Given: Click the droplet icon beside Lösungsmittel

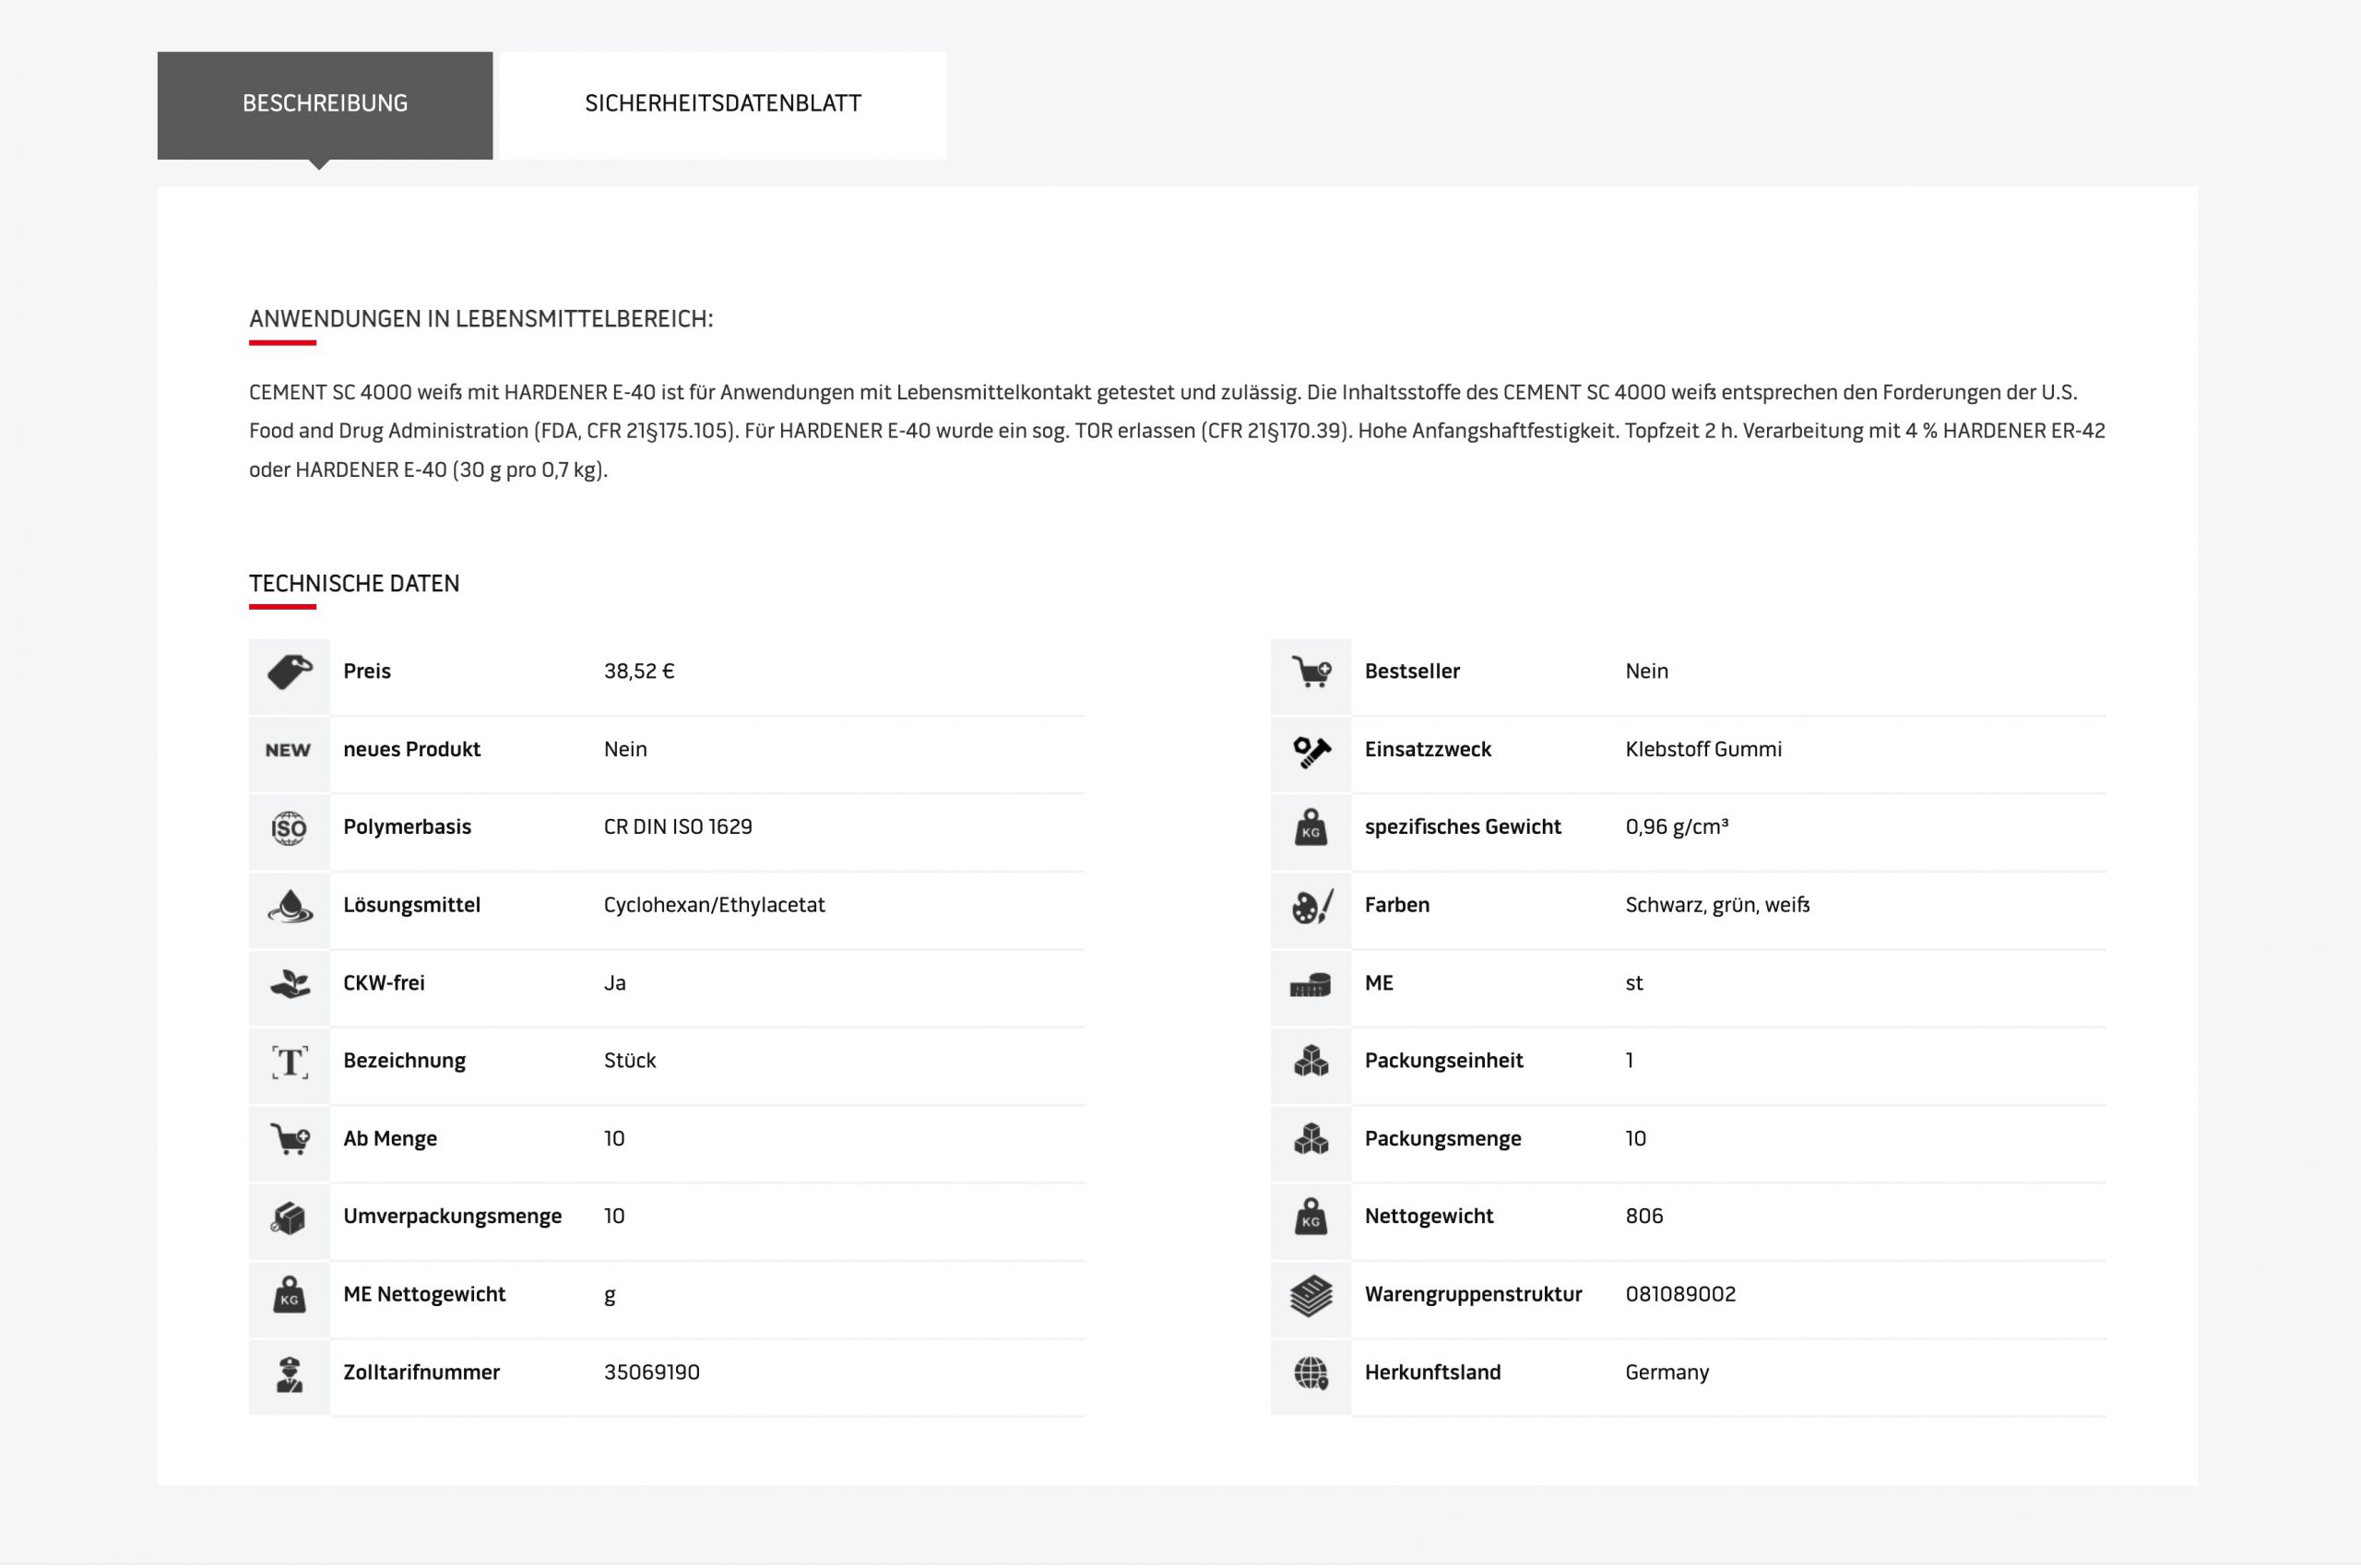Looking at the screenshot, I should click(289, 906).
